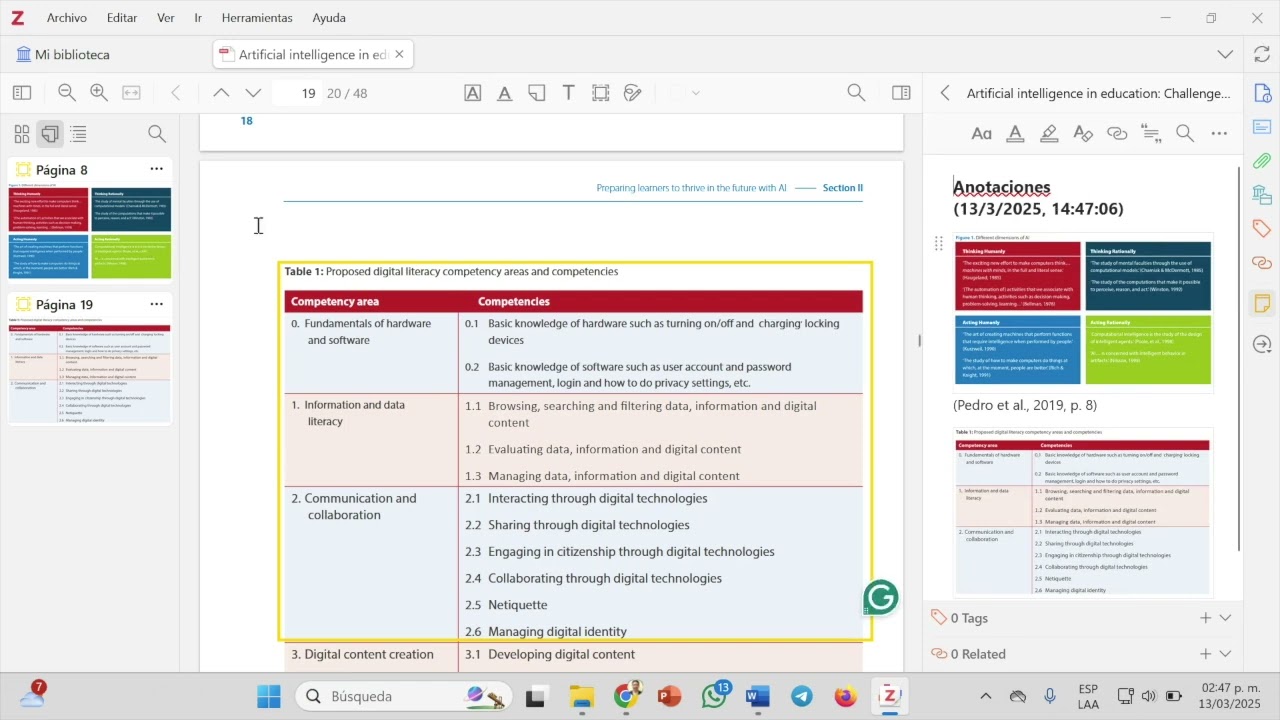This screenshot has height=720, width=1280.
Task: Open more options in note toolbar
Action: click(1218, 133)
